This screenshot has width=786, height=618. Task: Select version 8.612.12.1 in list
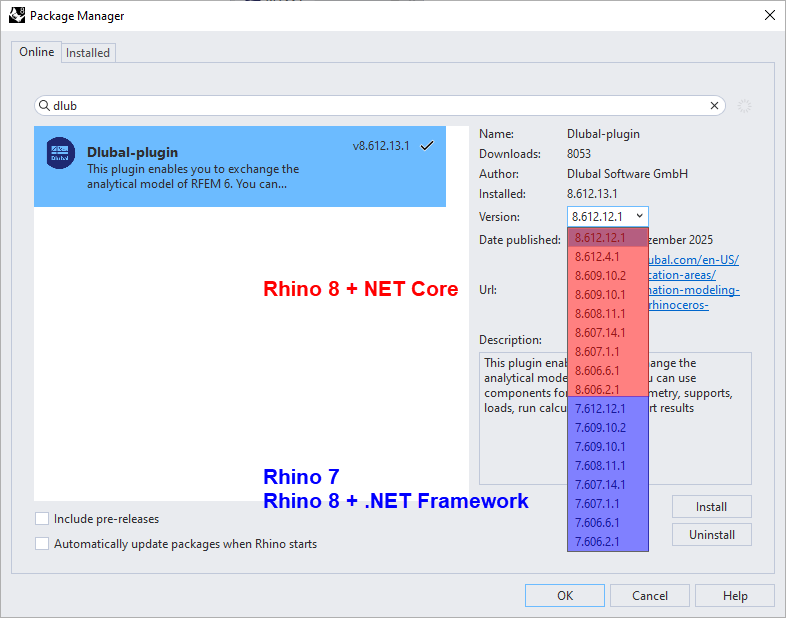[x=608, y=238]
